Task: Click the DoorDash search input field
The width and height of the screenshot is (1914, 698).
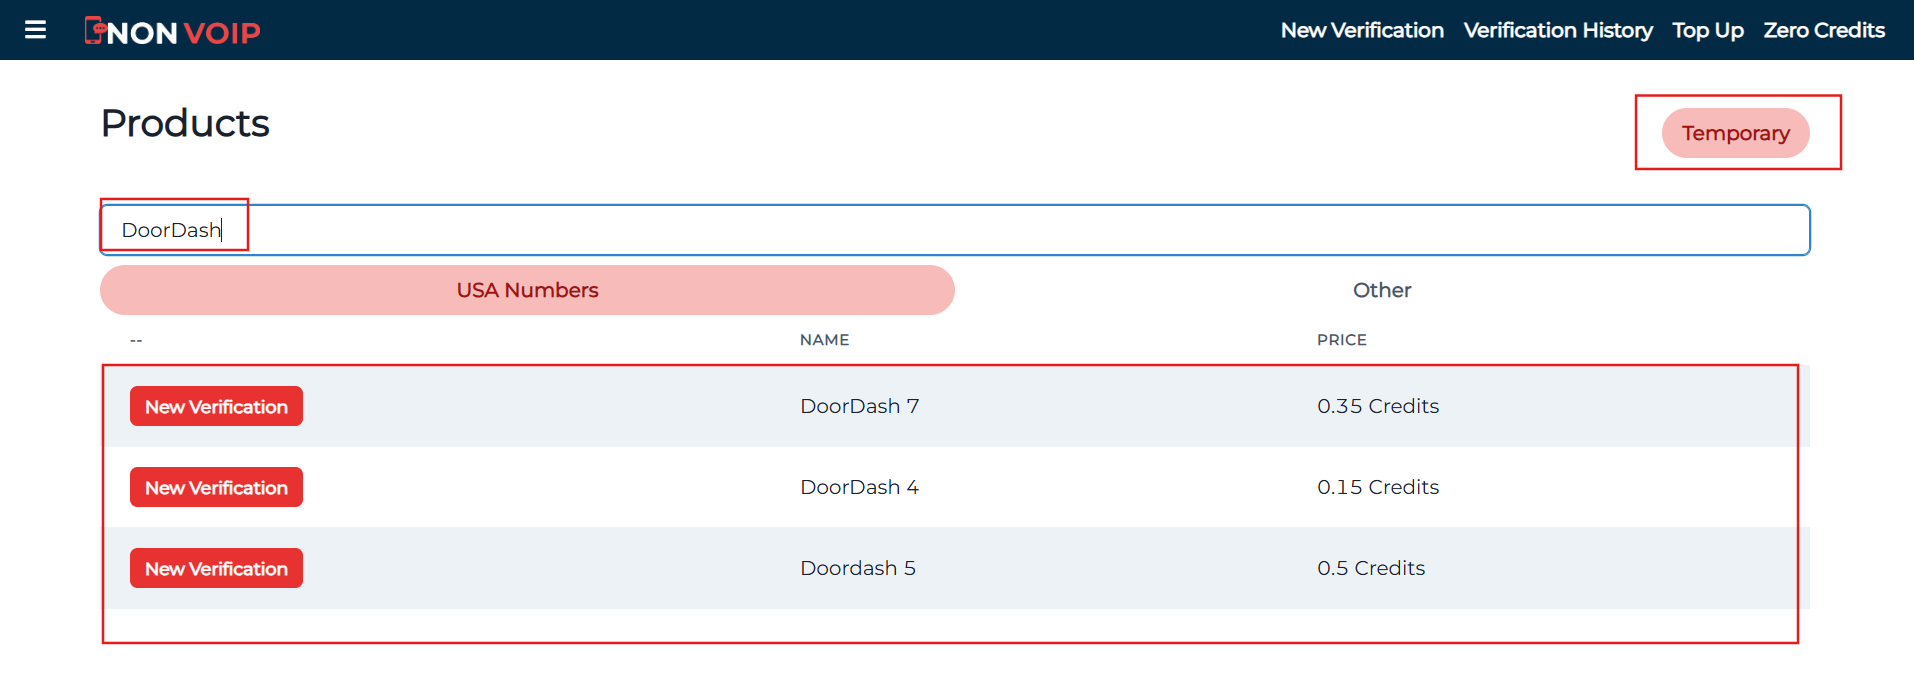Action: (955, 230)
